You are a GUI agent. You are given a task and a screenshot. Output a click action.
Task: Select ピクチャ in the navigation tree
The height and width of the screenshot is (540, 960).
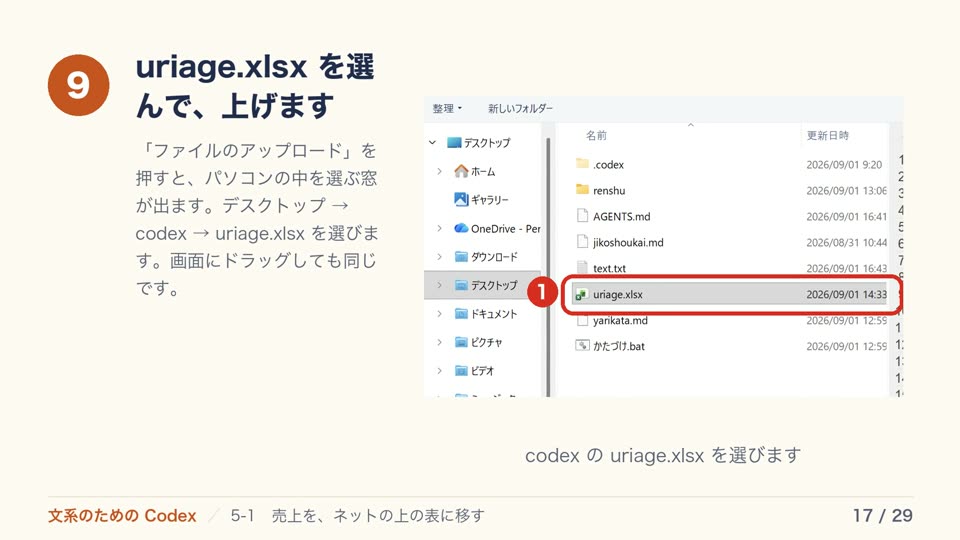pyautogui.click(x=486, y=342)
